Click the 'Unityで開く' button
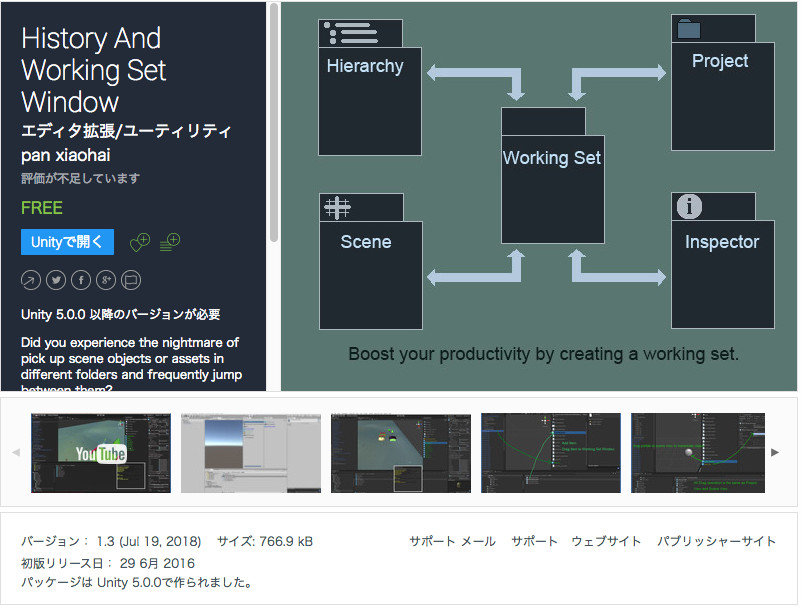 tap(67, 242)
